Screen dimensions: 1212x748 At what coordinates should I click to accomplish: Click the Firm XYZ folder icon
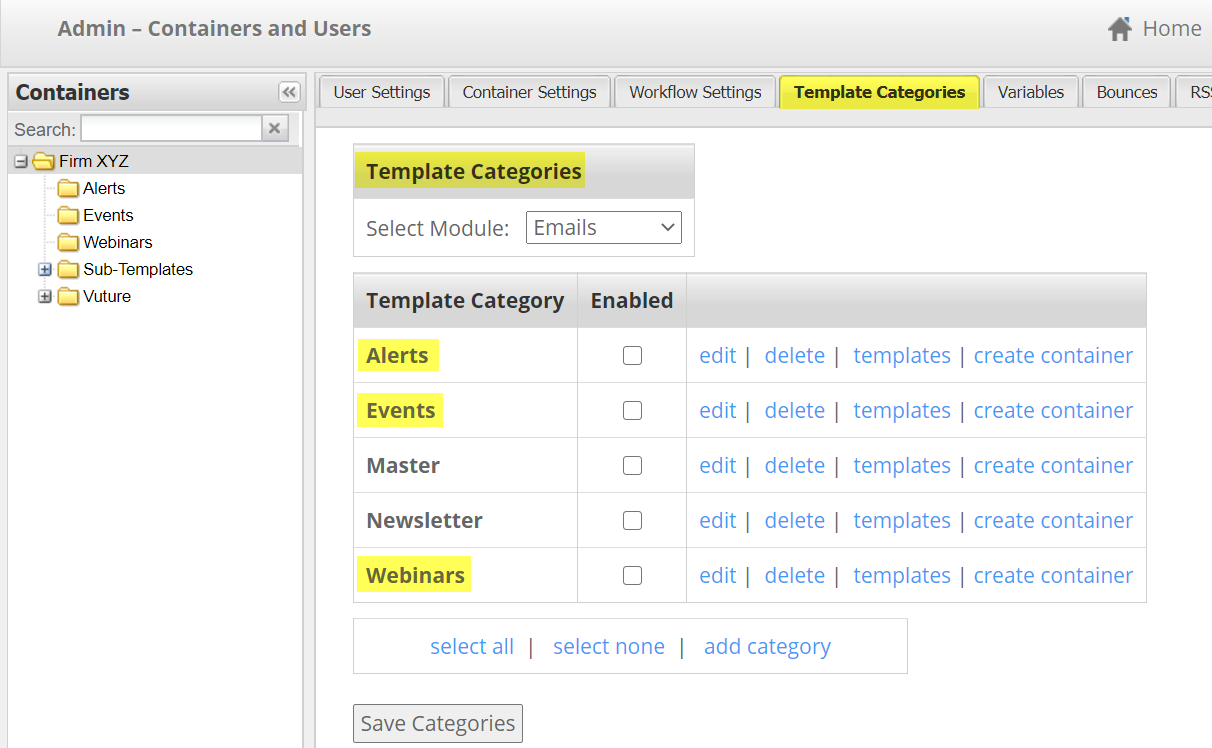click(43, 161)
